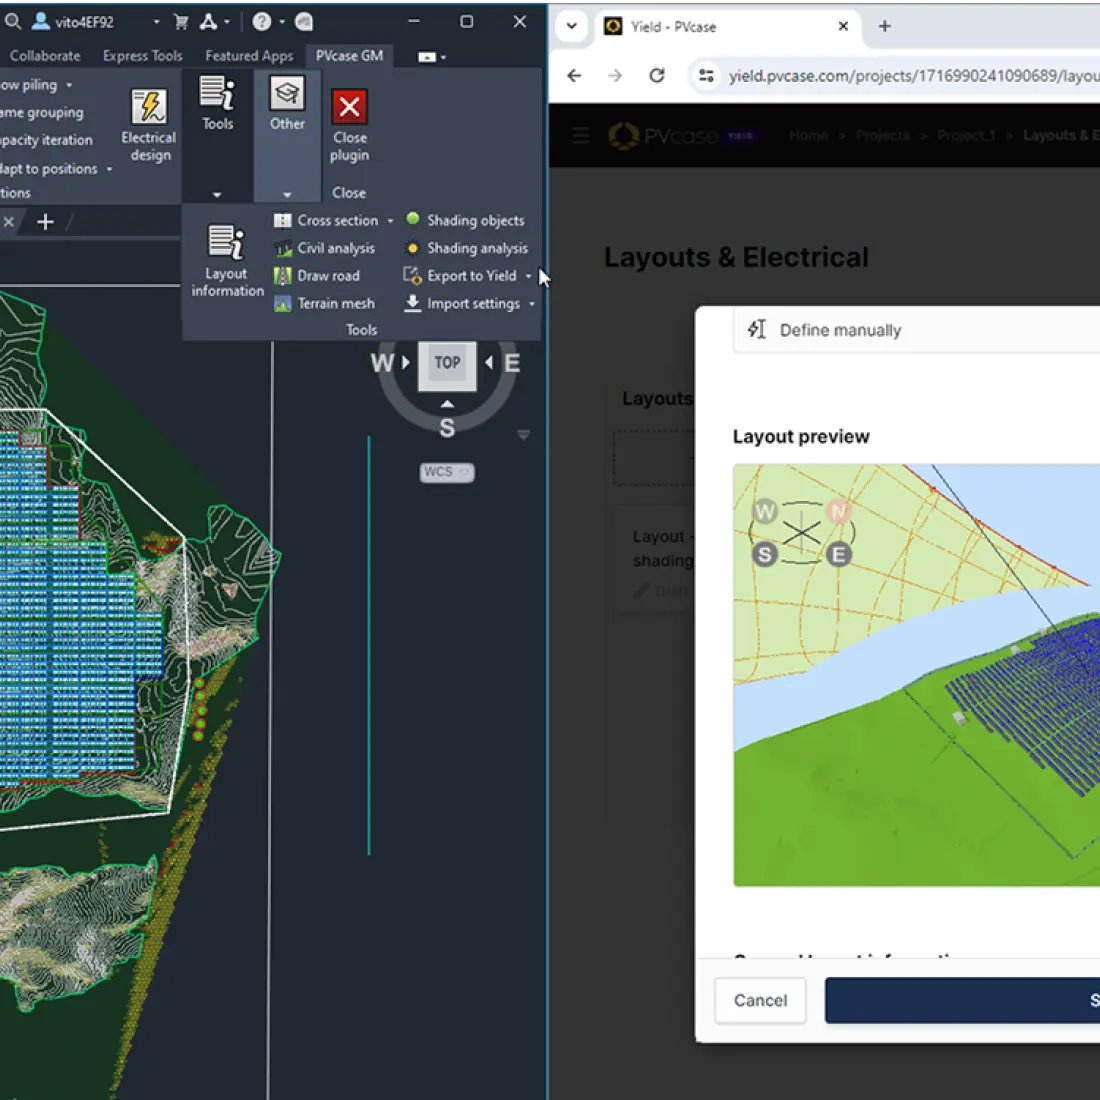This screenshot has width=1100, height=1100.
Task: Open a new browser tab
Action: 885,27
